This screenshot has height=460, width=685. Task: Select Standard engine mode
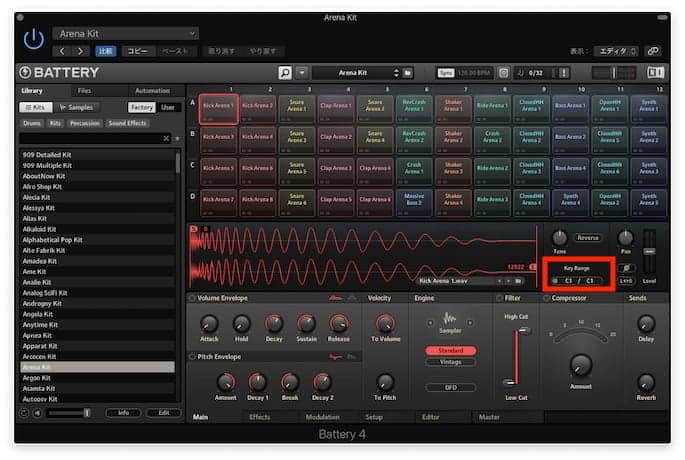(x=450, y=350)
